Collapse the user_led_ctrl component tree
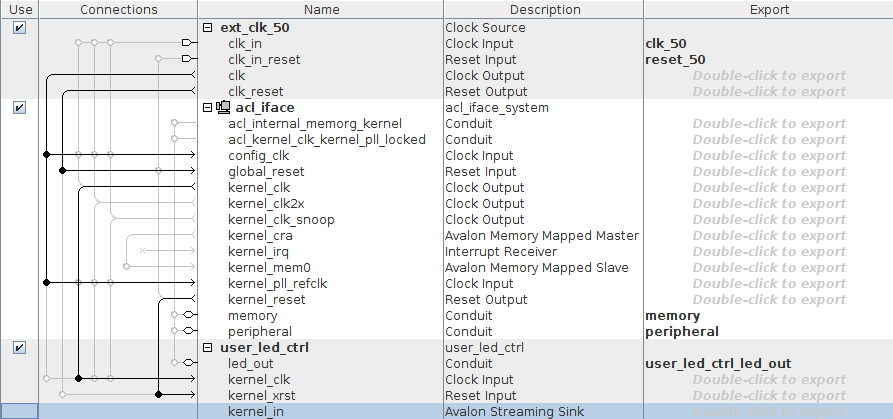 (x=207, y=348)
